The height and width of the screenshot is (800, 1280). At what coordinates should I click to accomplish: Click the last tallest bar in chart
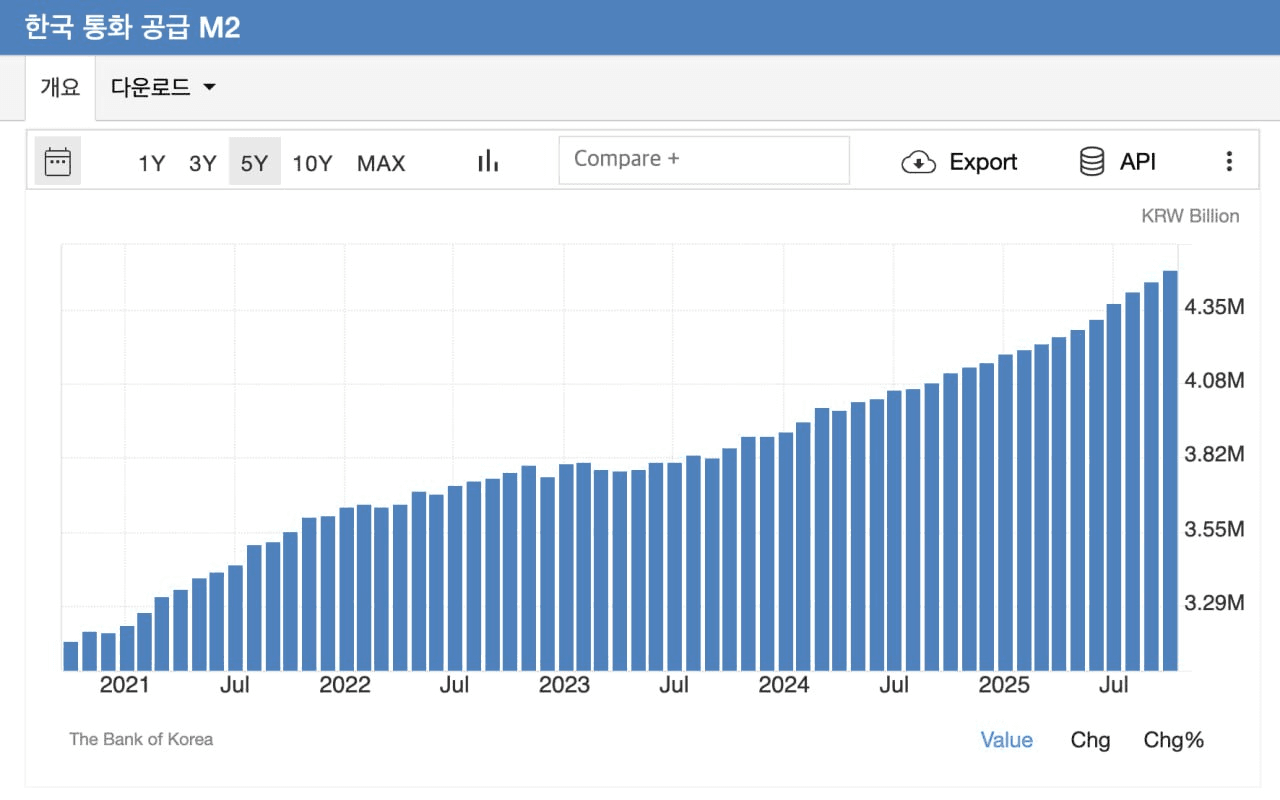[x=1169, y=470]
